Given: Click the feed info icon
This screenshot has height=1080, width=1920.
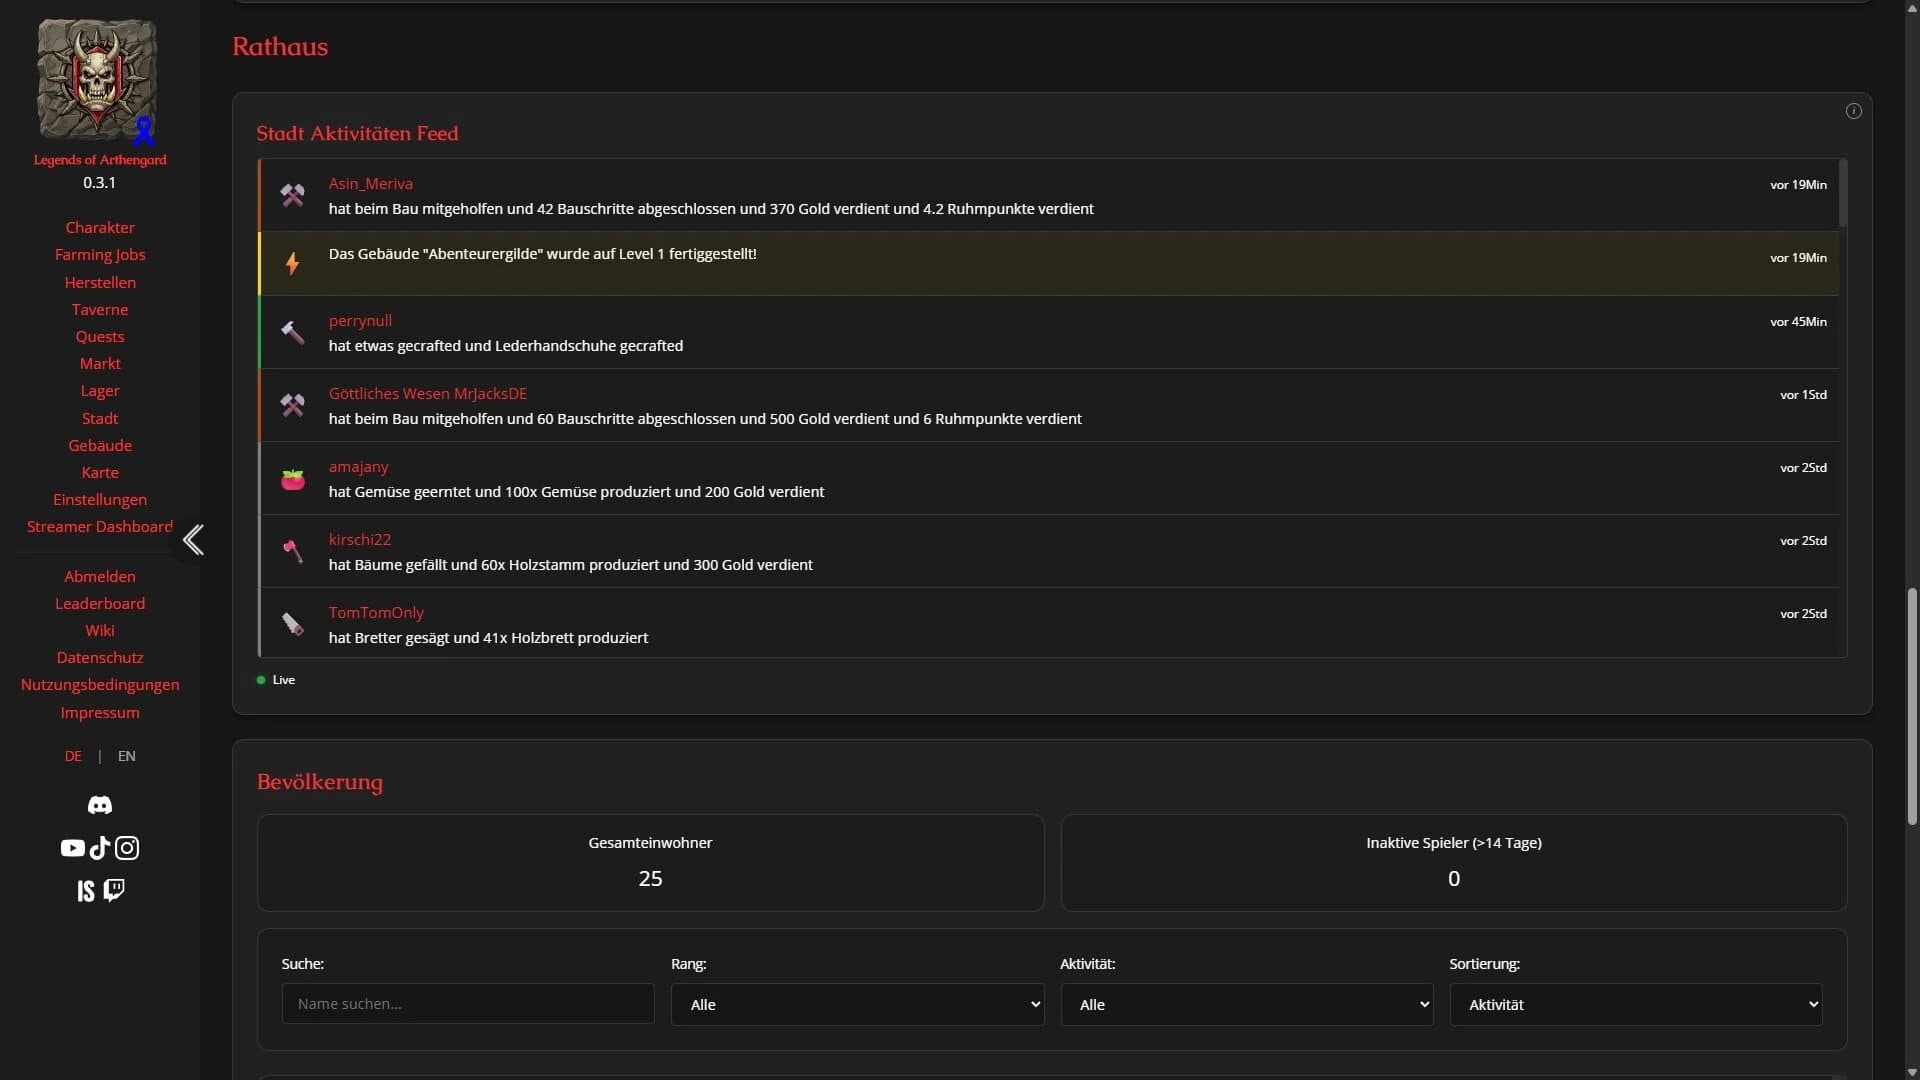Looking at the screenshot, I should pyautogui.click(x=1853, y=111).
